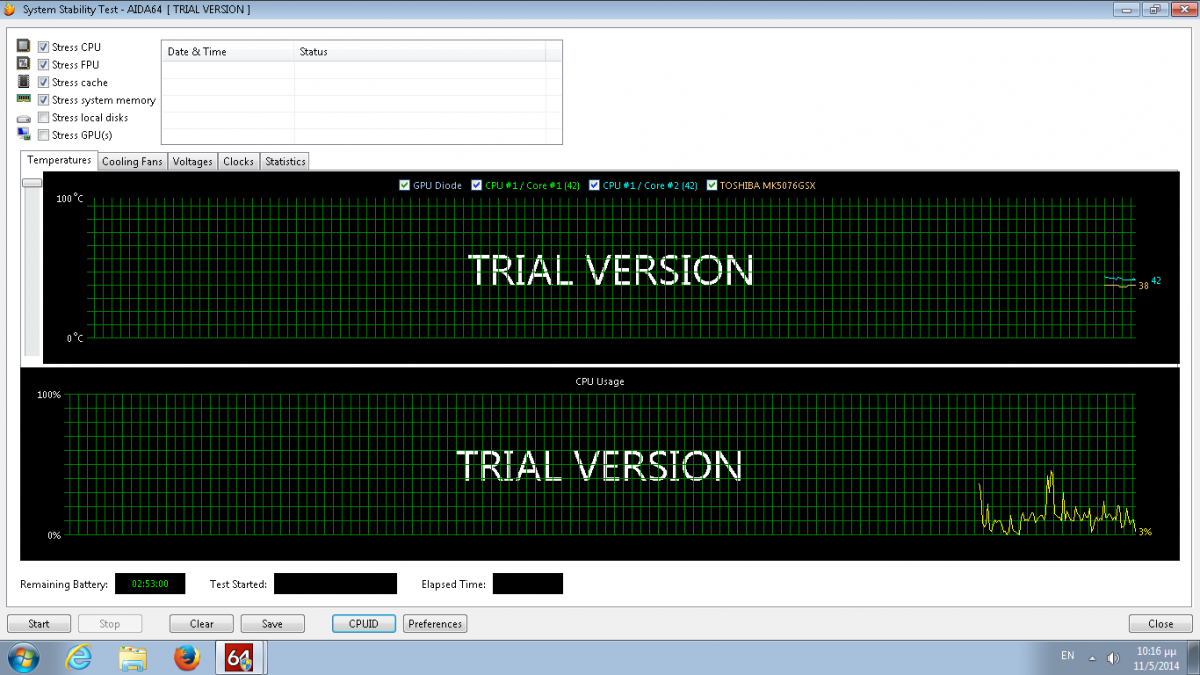Click the Elapsed Time field
The image size is (1200, 675).
528,583
